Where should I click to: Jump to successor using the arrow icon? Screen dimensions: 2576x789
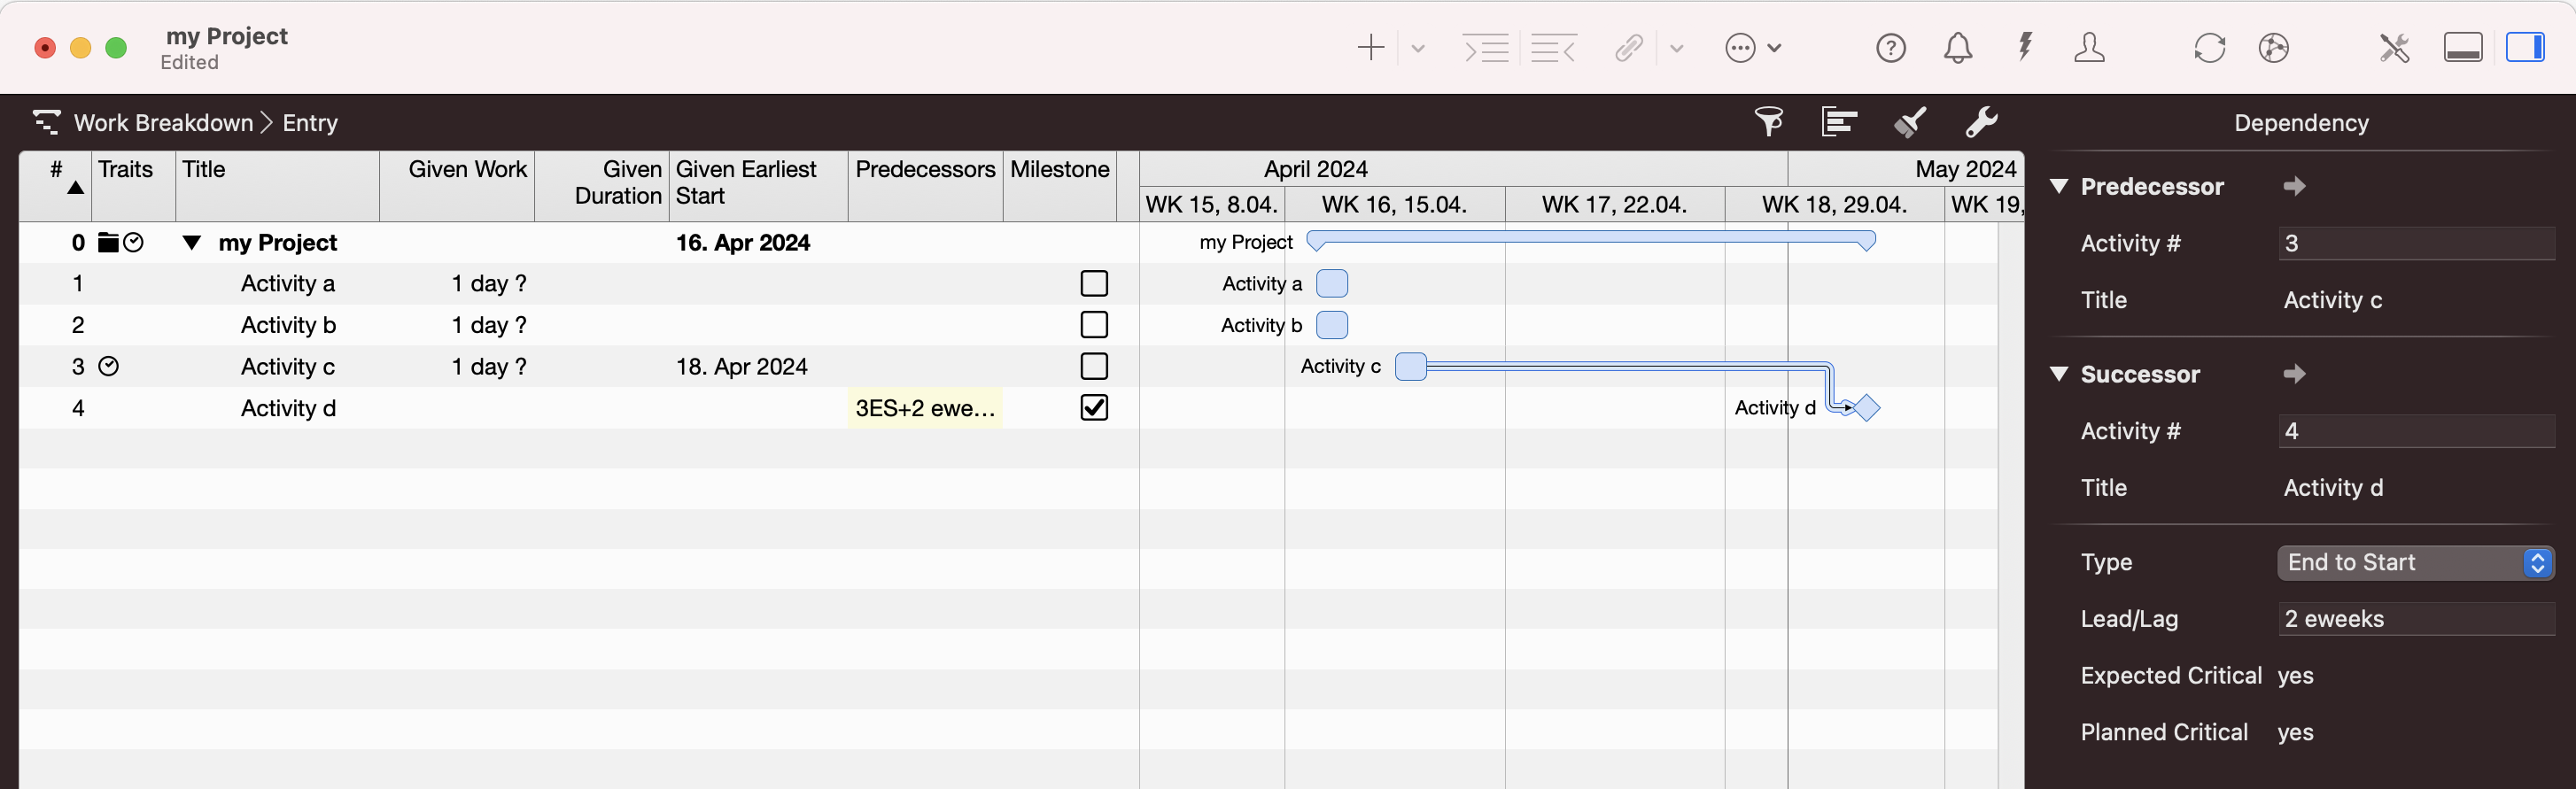click(x=2295, y=374)
